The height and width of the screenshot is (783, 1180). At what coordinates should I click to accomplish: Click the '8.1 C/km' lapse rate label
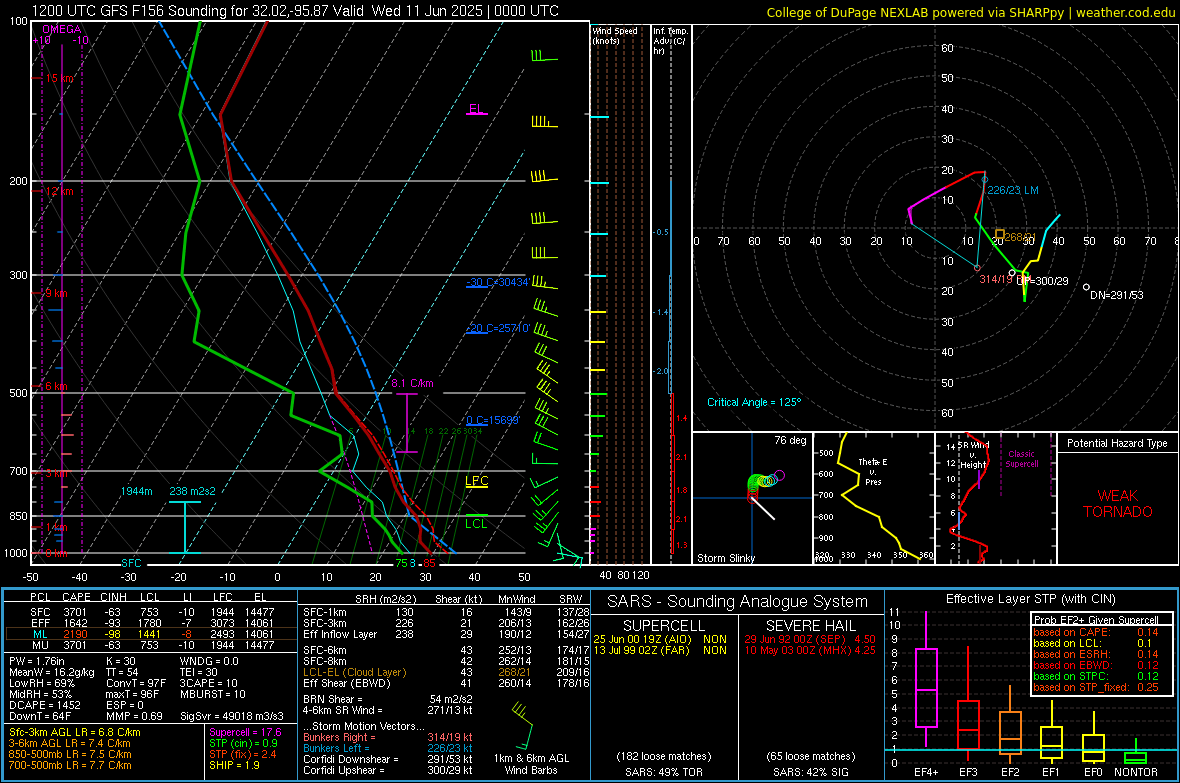(x=412, y=383)
